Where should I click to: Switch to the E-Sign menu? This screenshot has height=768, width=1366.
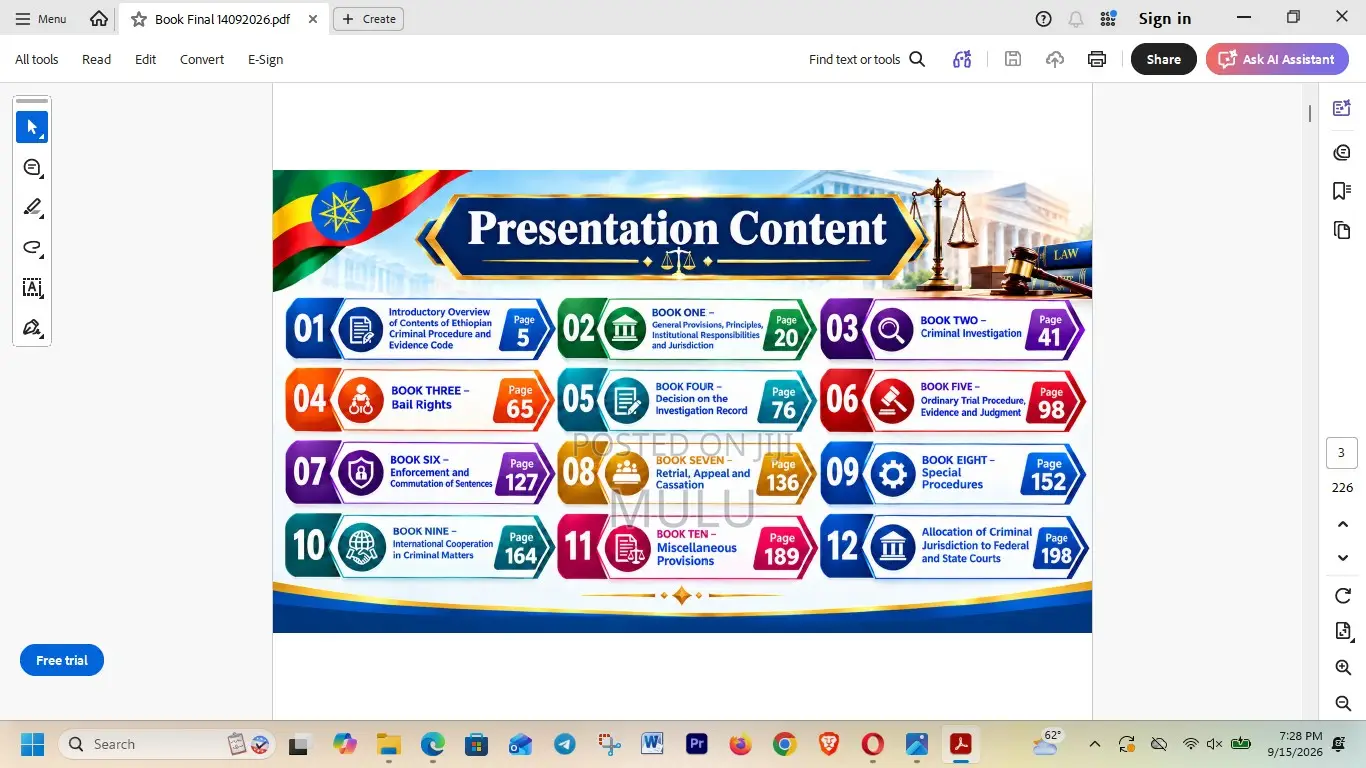pos(266,59)
